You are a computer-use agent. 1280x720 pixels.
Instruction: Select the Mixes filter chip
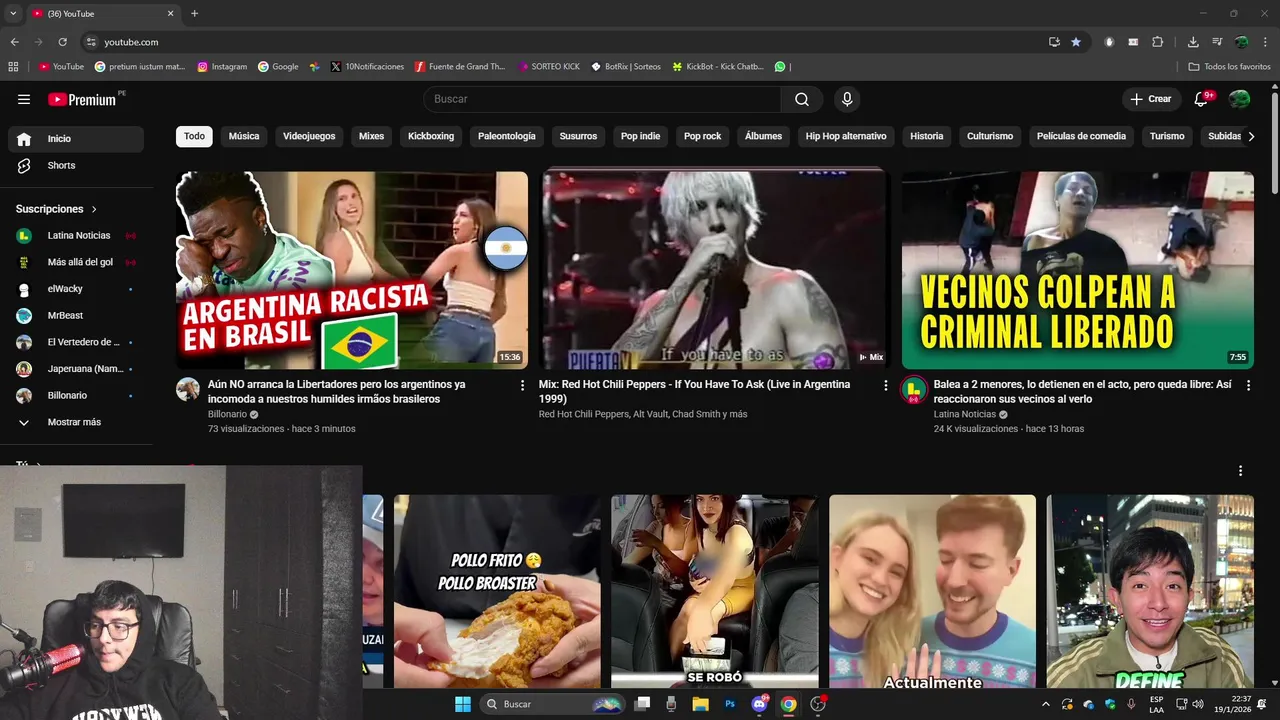tap(371, 136)
